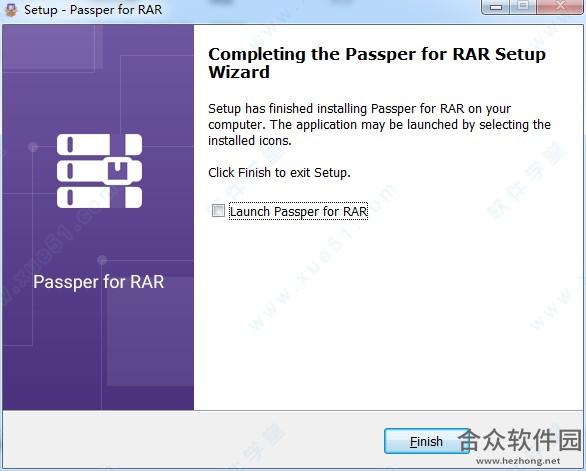Click the Passper for RAR archive logo
The width and height of the screenshot is (586, 471).
click(99, 170)
